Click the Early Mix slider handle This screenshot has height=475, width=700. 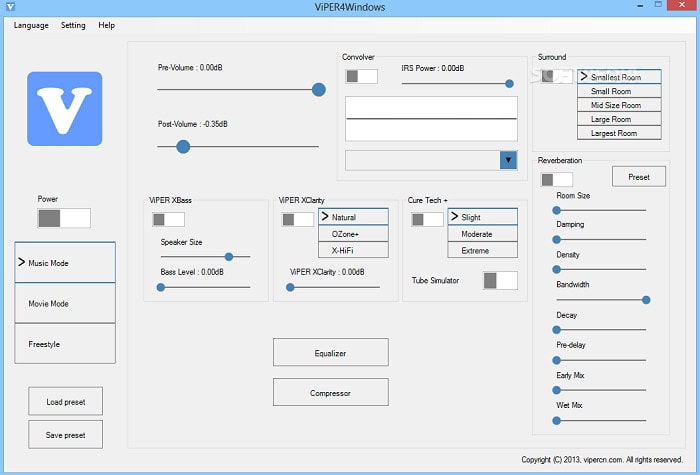(x=557, y=390)
